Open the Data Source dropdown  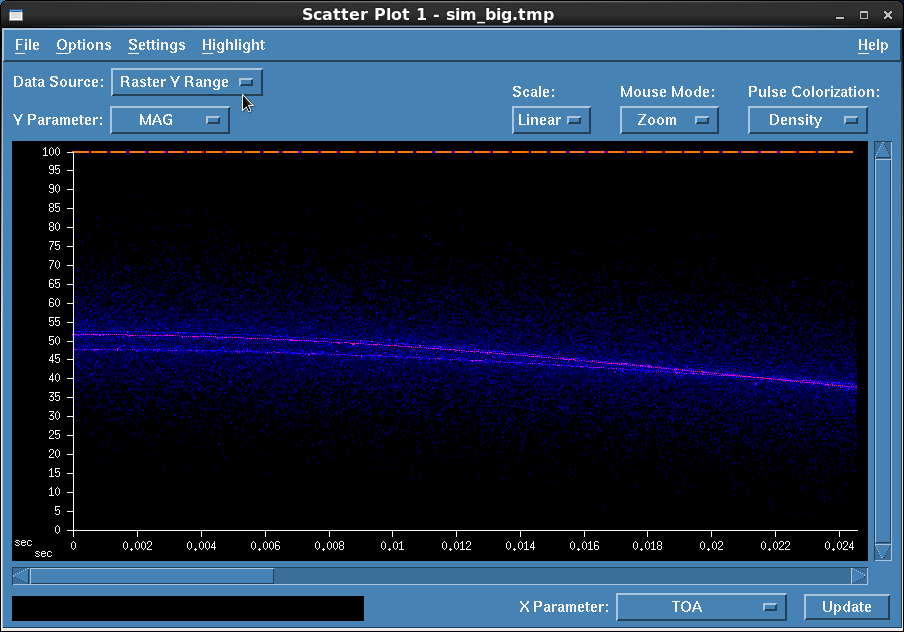[186, 82]
